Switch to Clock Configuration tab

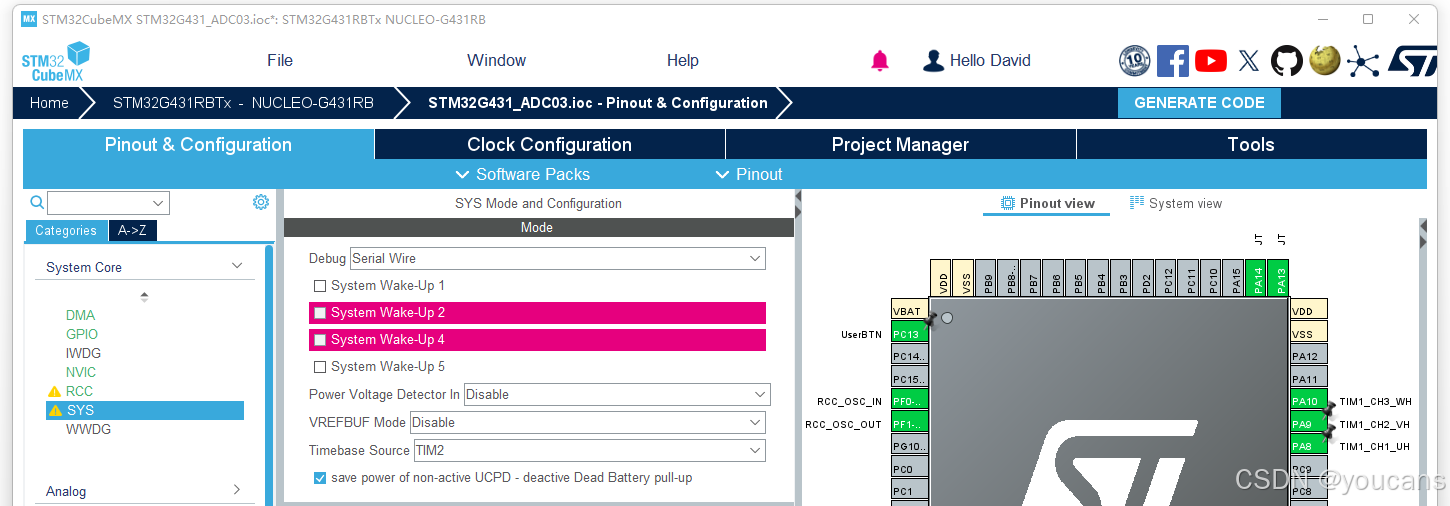coord(550,144)
